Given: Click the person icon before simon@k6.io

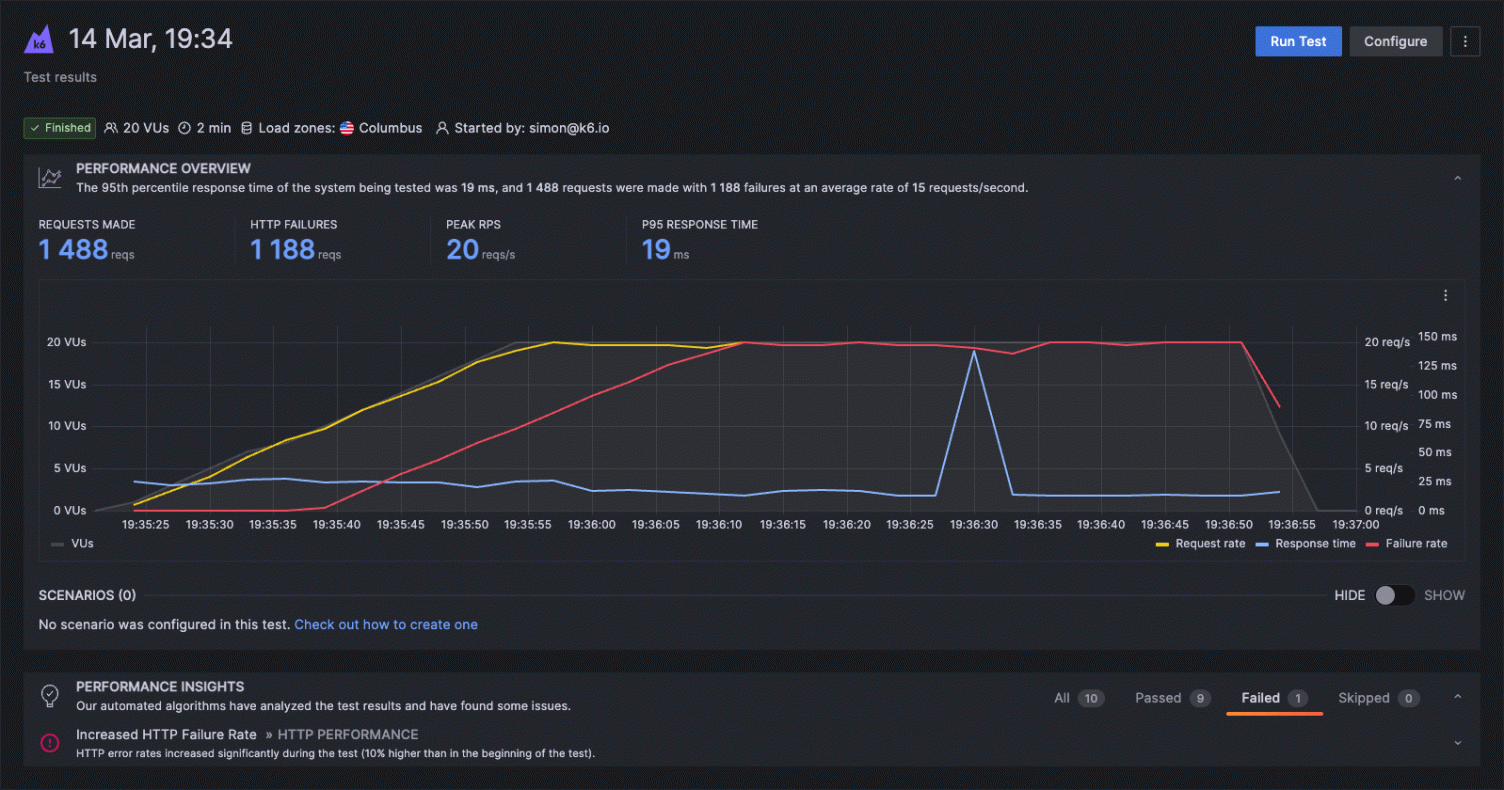Looking at the screenshot, I should (x=442, y=128).
